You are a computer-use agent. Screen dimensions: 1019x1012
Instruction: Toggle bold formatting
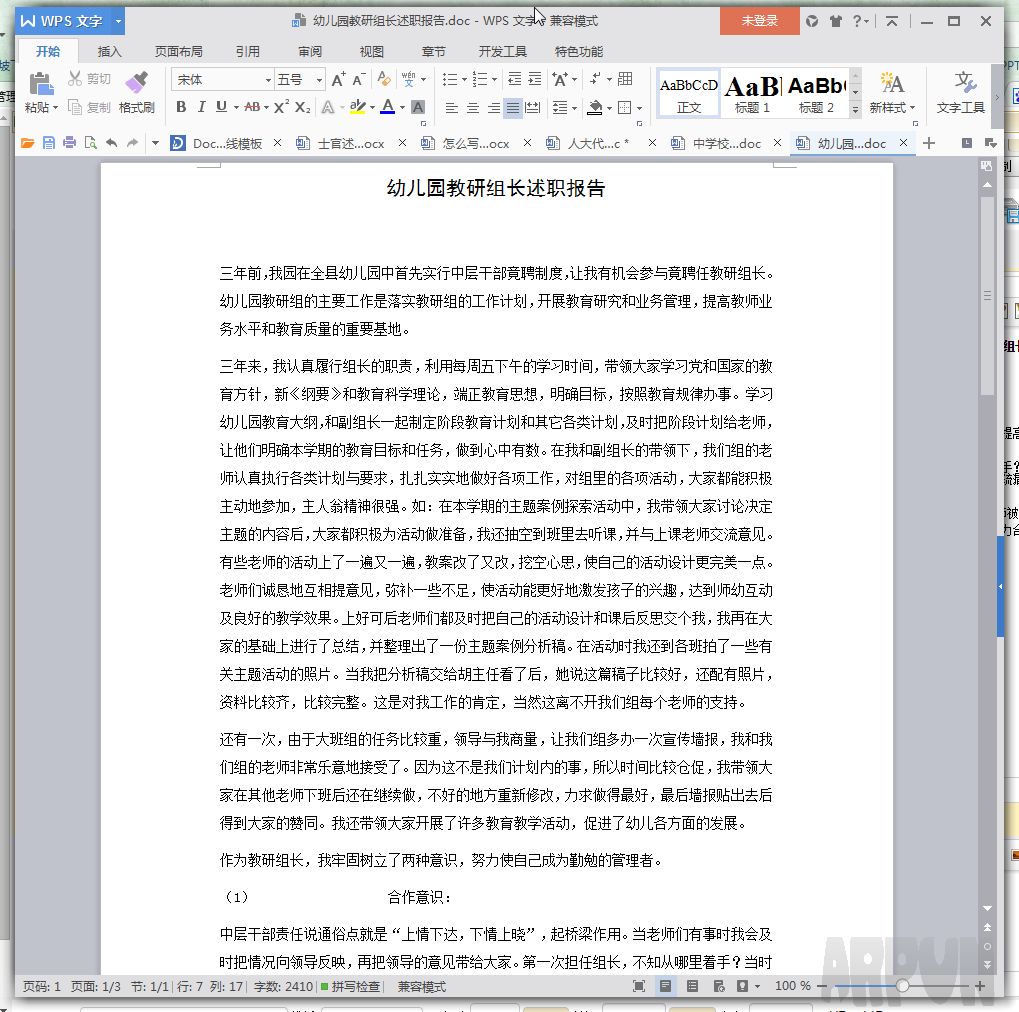click(181, 105)
